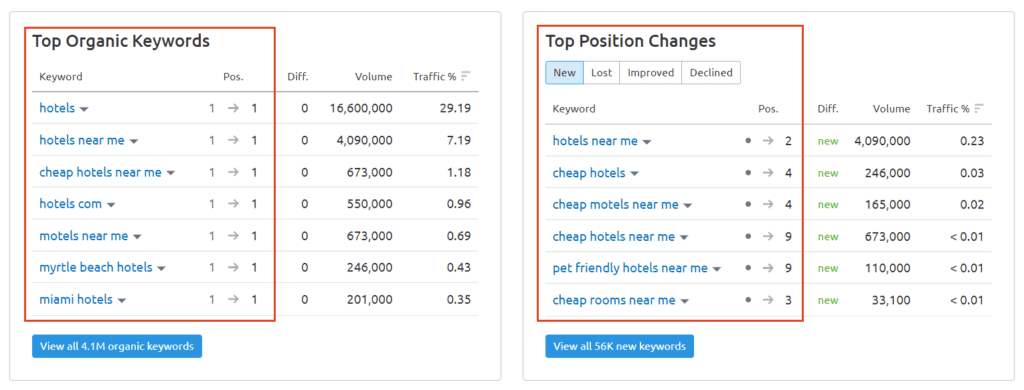This screenshot has width=1024, height=390.
Task: Open the 'miami hotels' keyword link
Action: (x=76, y=299)
